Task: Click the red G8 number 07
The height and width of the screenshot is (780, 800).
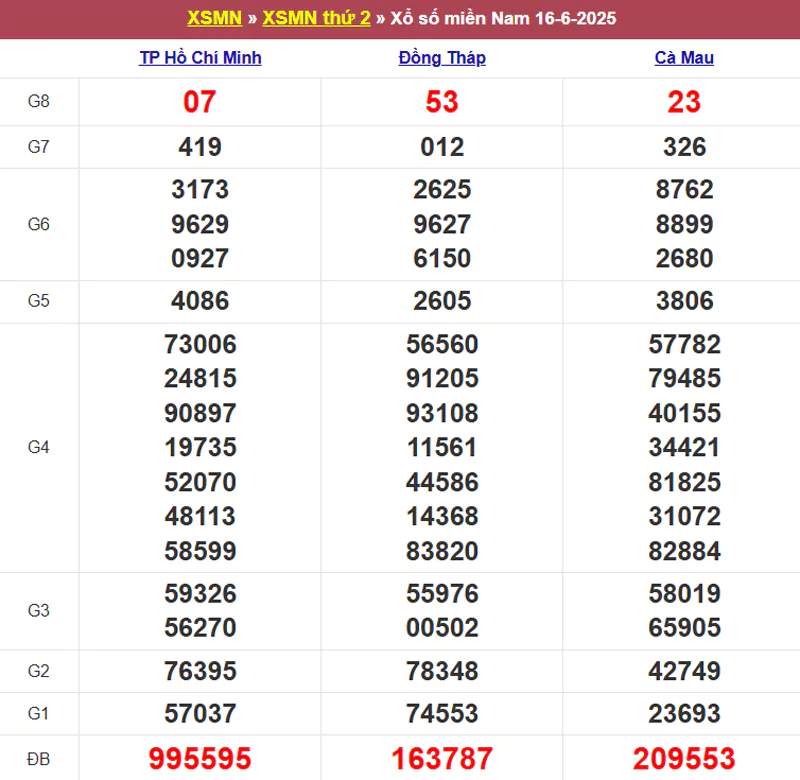Action: [x=199, y=102]
